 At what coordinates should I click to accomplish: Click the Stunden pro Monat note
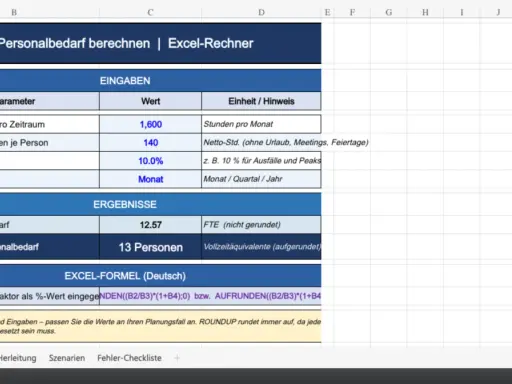point(261,124)
